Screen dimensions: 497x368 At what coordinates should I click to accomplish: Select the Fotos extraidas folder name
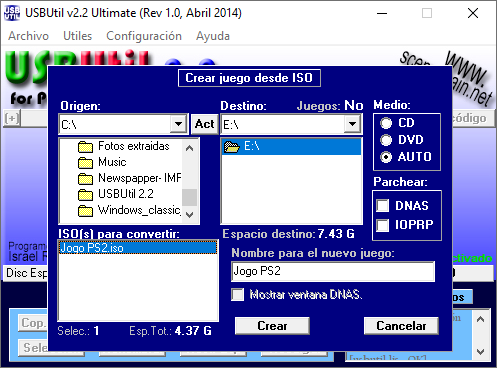[134, 146]
